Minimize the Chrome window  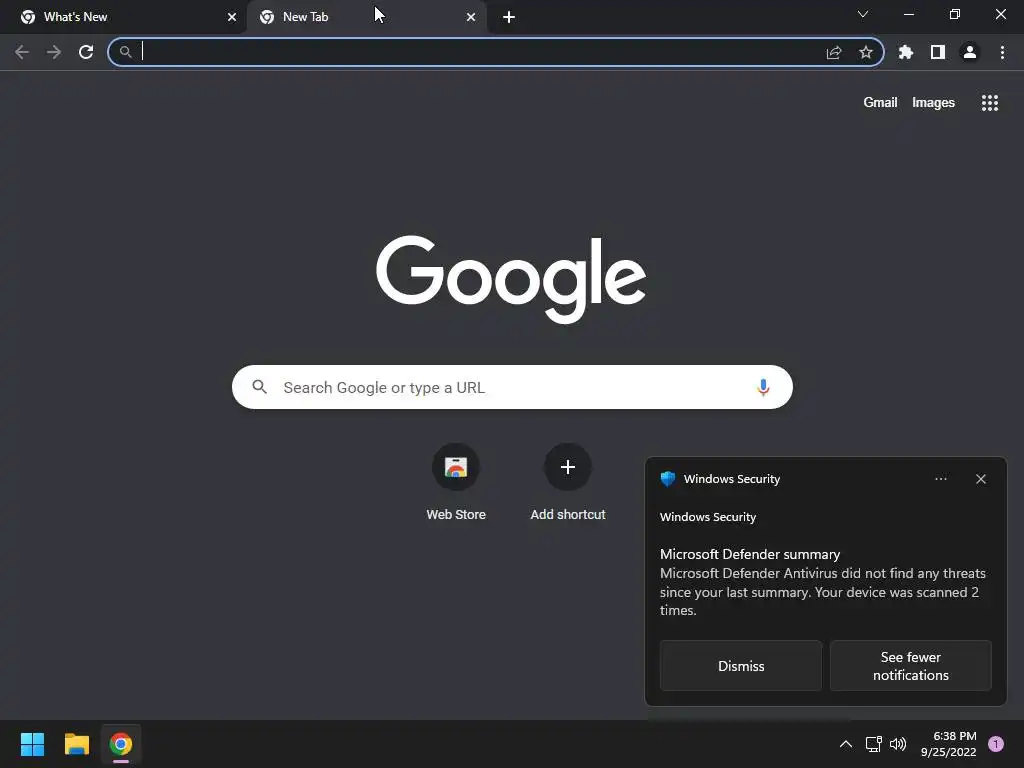(909, 14)
